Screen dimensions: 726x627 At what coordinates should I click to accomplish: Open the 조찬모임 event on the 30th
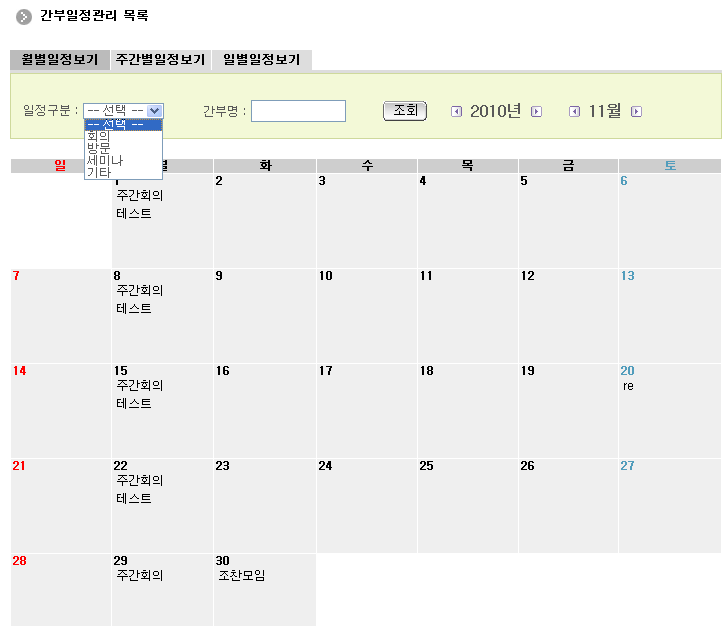pyautogui.click(x=241, y=576)
